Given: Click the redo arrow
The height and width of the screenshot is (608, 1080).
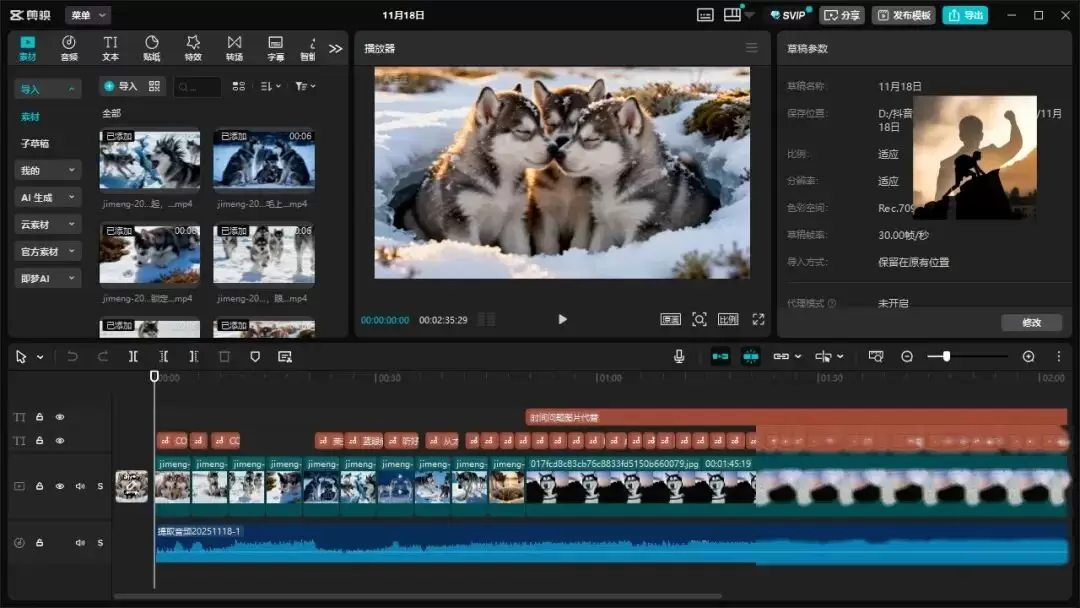Looking at the screenshot, I should (x=103, y=357).
